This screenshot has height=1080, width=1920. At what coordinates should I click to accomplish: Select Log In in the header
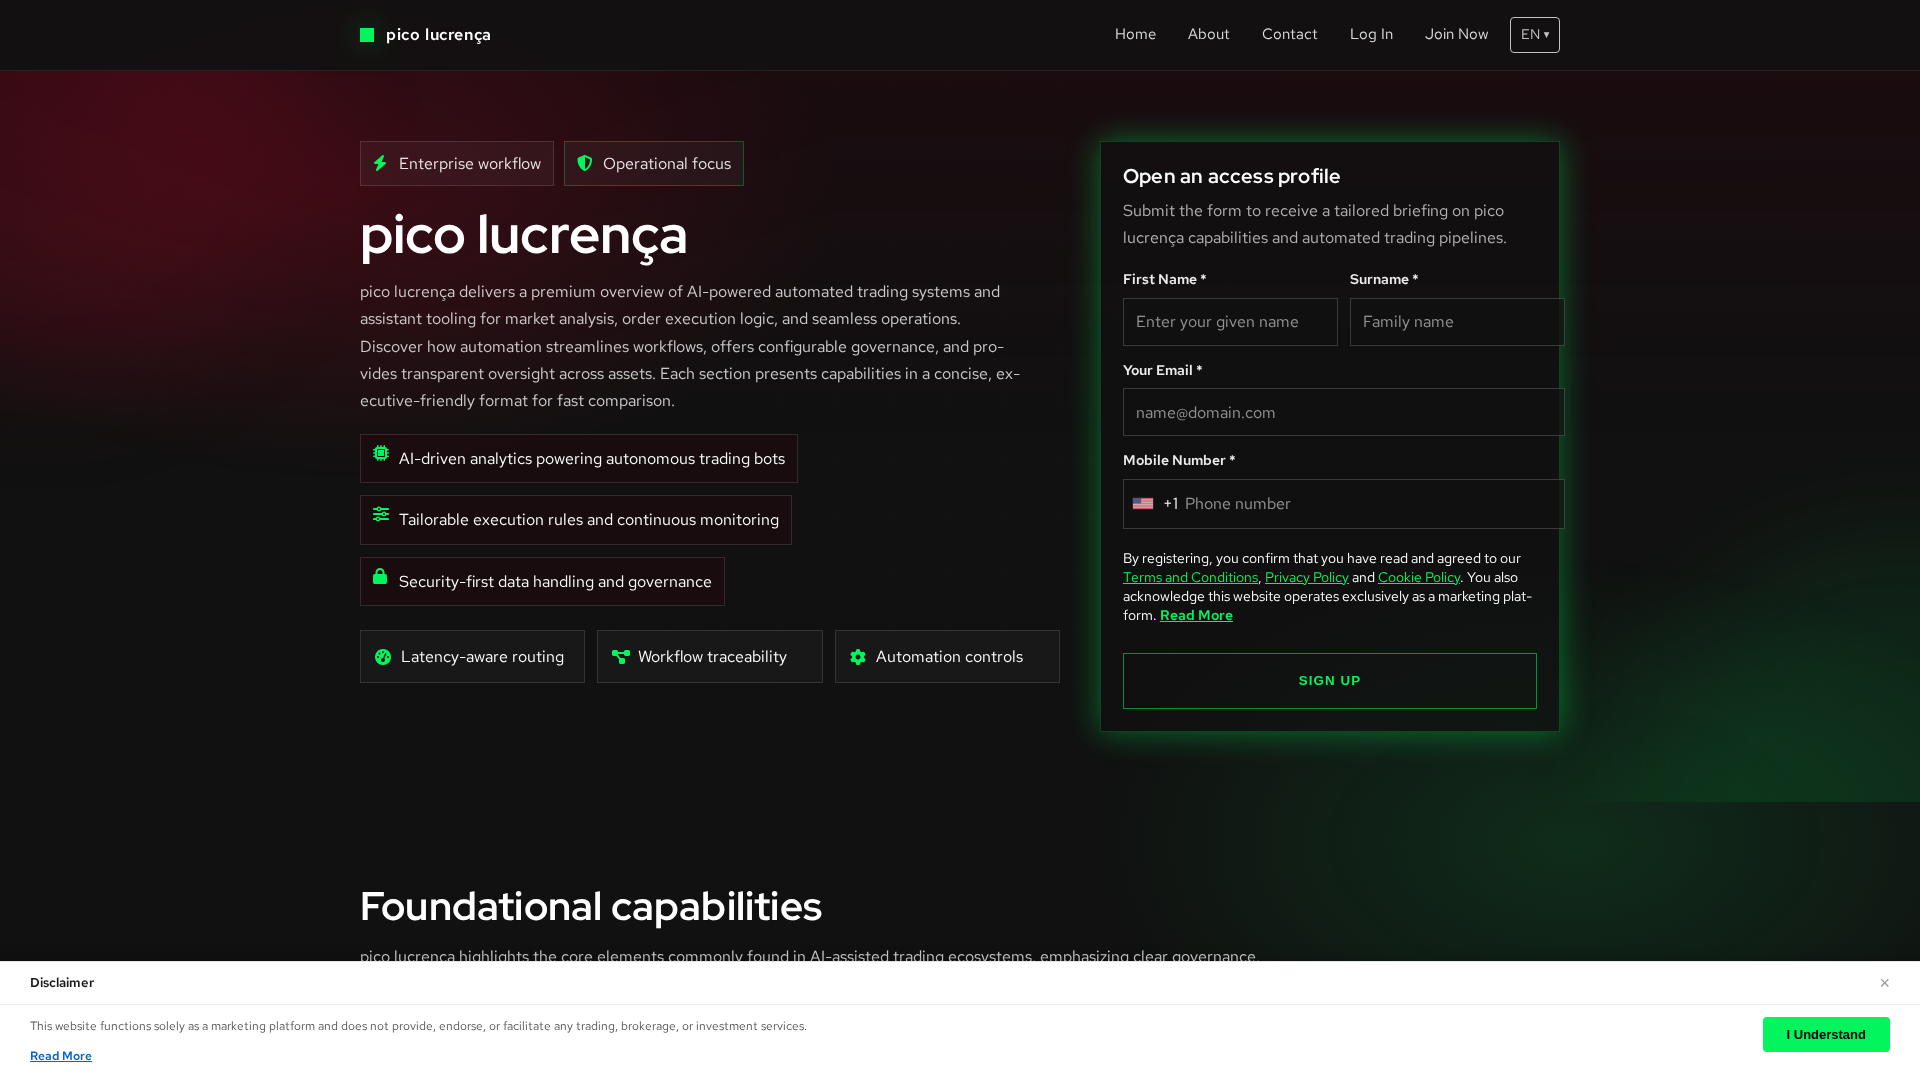pos(1371,34)
